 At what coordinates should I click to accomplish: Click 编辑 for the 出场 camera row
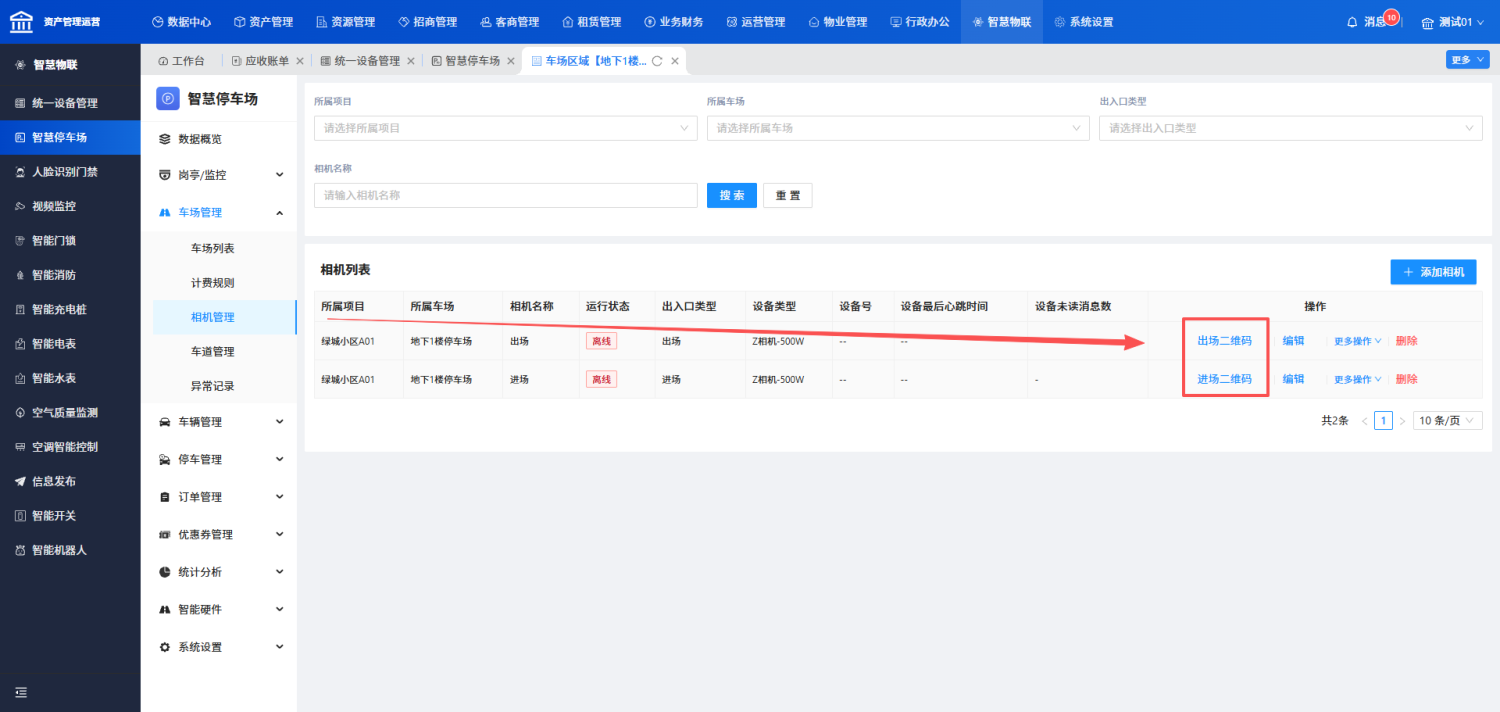[x=1294, y=341]
